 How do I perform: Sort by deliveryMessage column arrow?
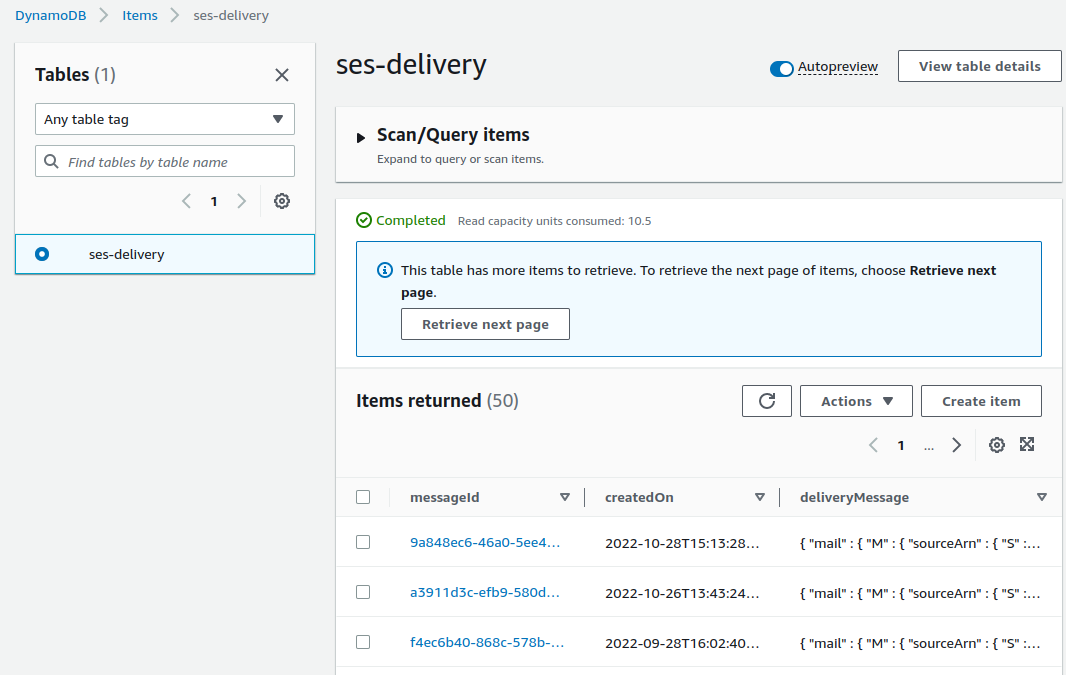(x=1042, y=498)
